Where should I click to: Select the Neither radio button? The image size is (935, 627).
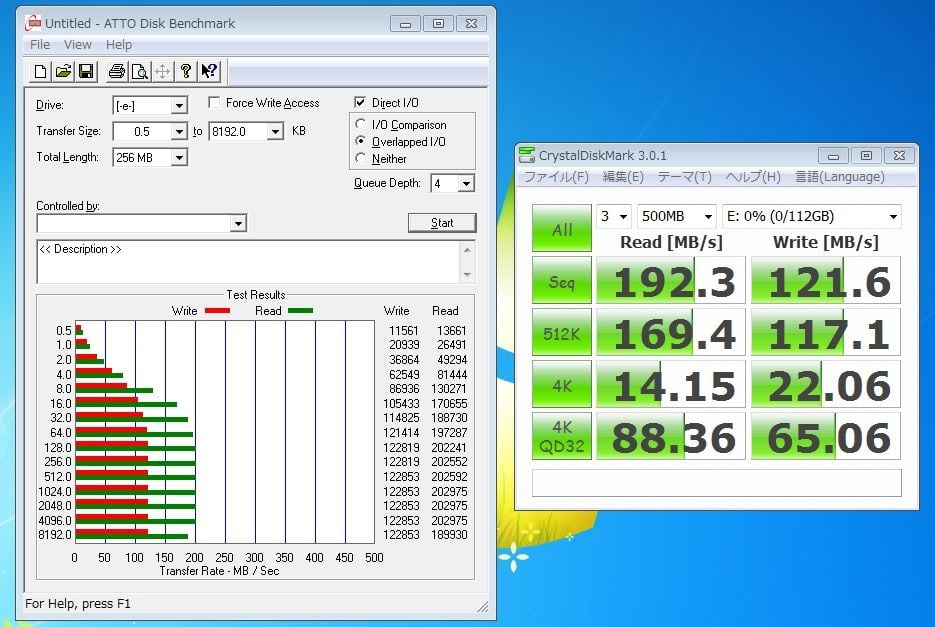pos(360,158)
